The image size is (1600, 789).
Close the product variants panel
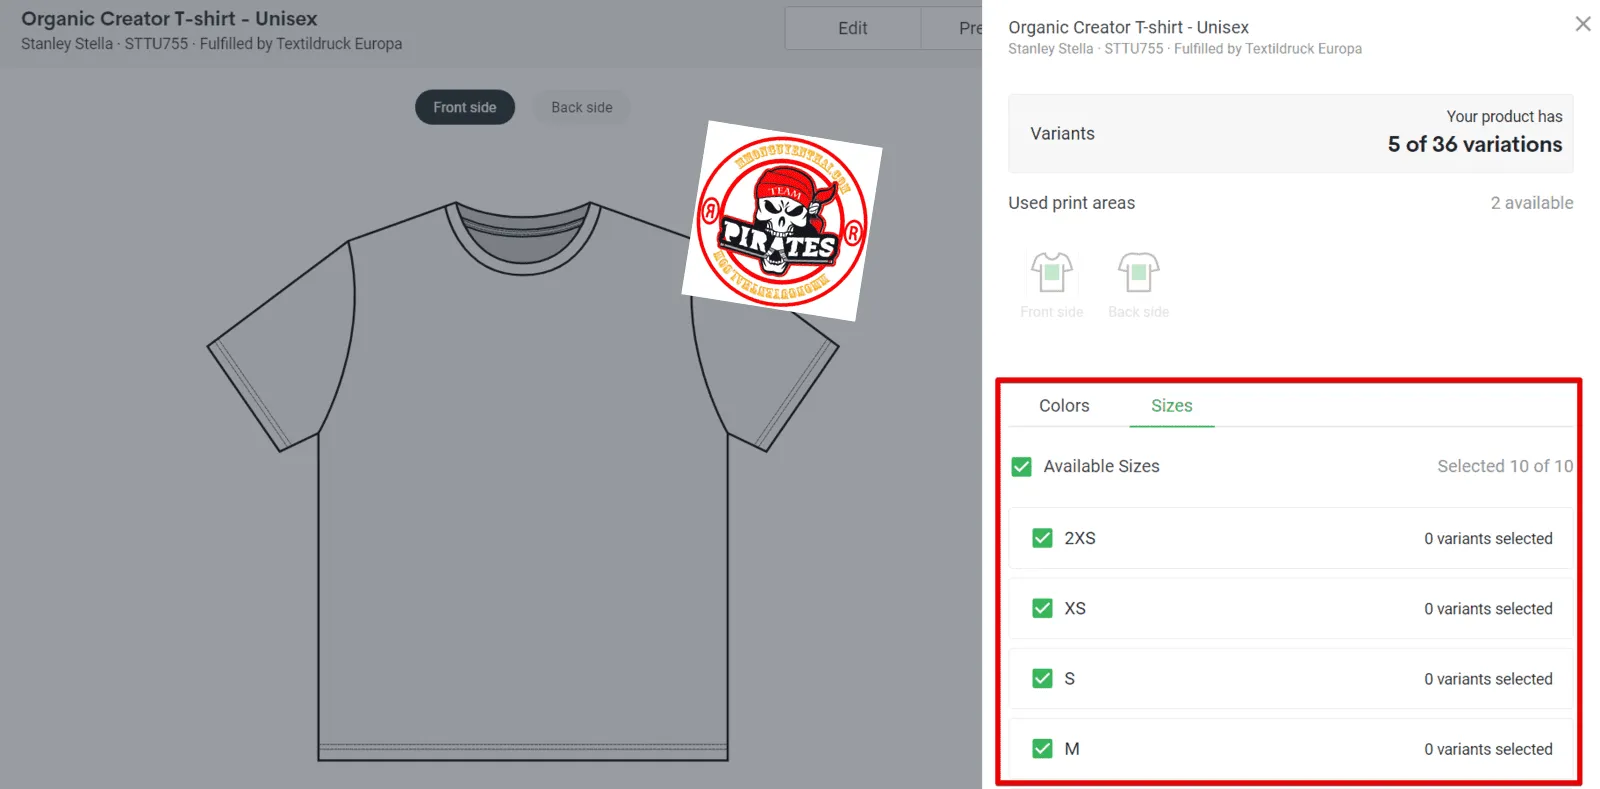point(1582,24)
